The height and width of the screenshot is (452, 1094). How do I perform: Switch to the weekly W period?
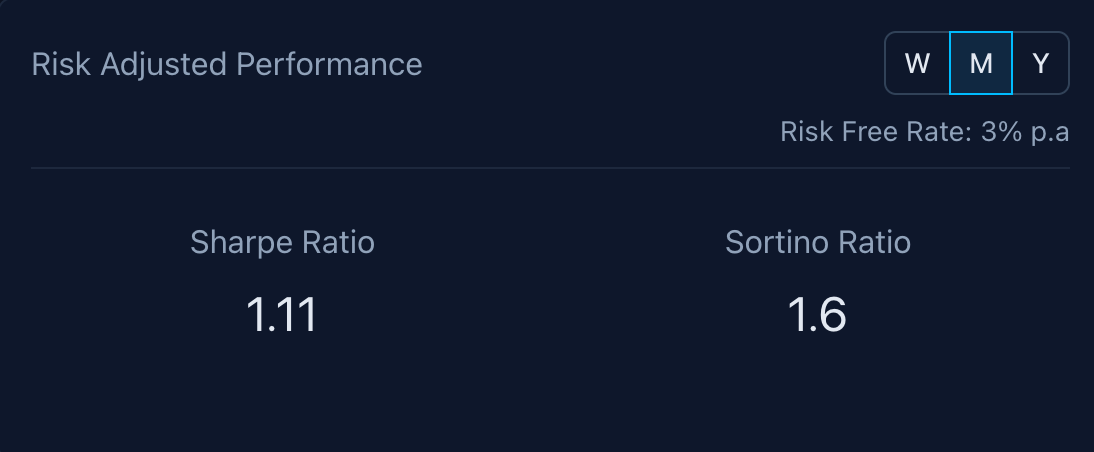tap(917, 64)
